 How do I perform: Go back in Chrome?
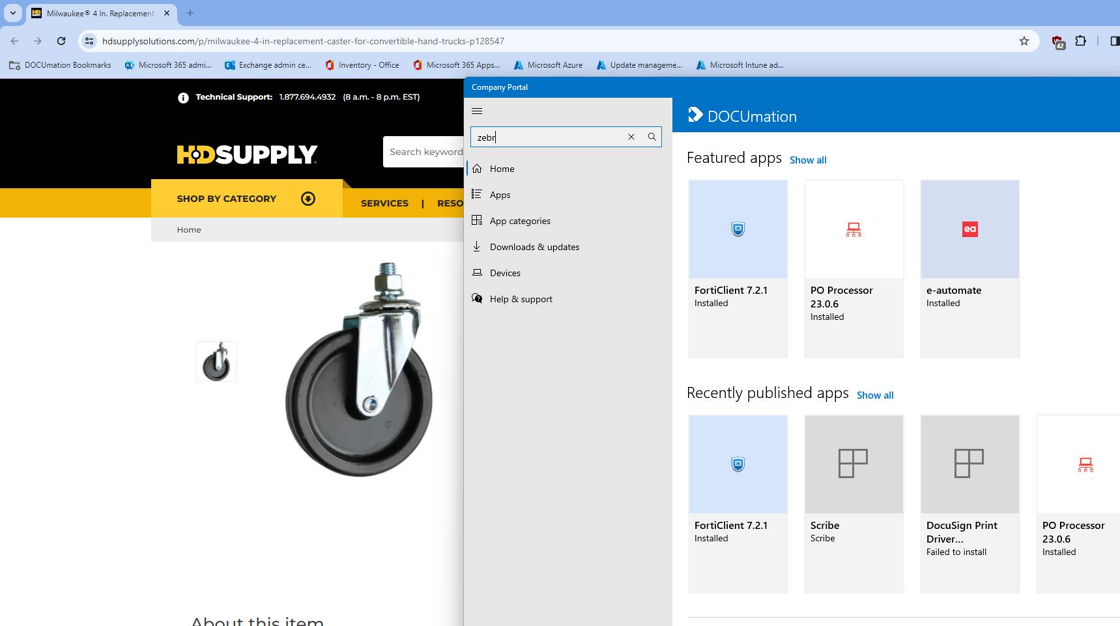15,41
